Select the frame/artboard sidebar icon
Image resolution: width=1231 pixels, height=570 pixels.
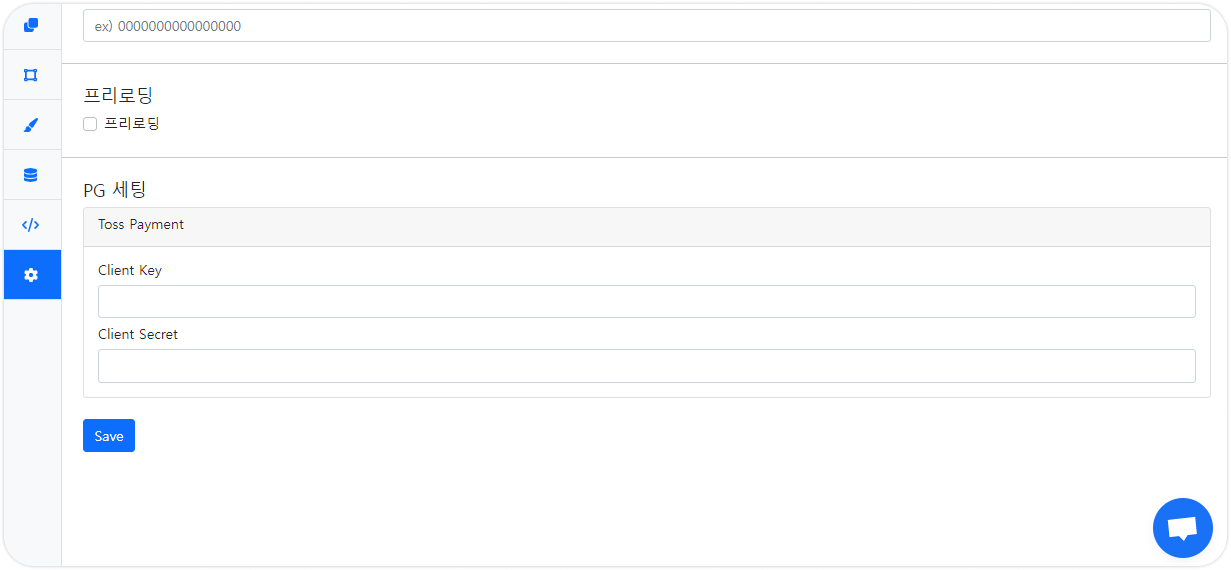pos(31,75)
